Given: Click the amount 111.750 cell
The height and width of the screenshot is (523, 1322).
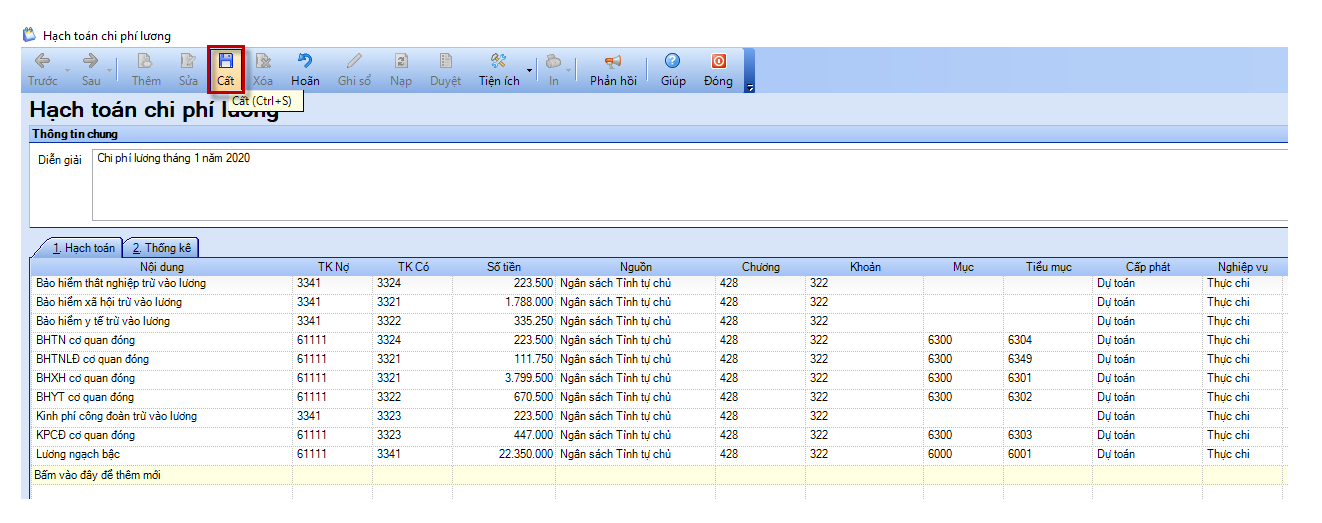Looking at the screenshot, I should click(504, 359).
